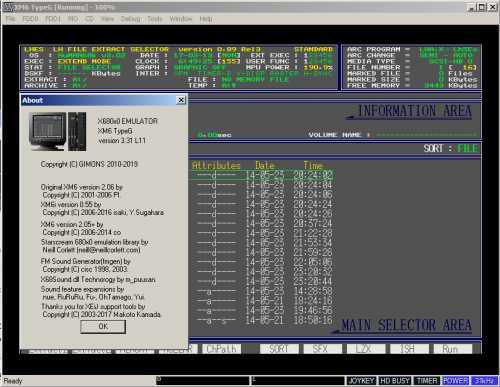Select the row with time 19:46:56
This screenshot has width=500, height=387.
[261, 311]
